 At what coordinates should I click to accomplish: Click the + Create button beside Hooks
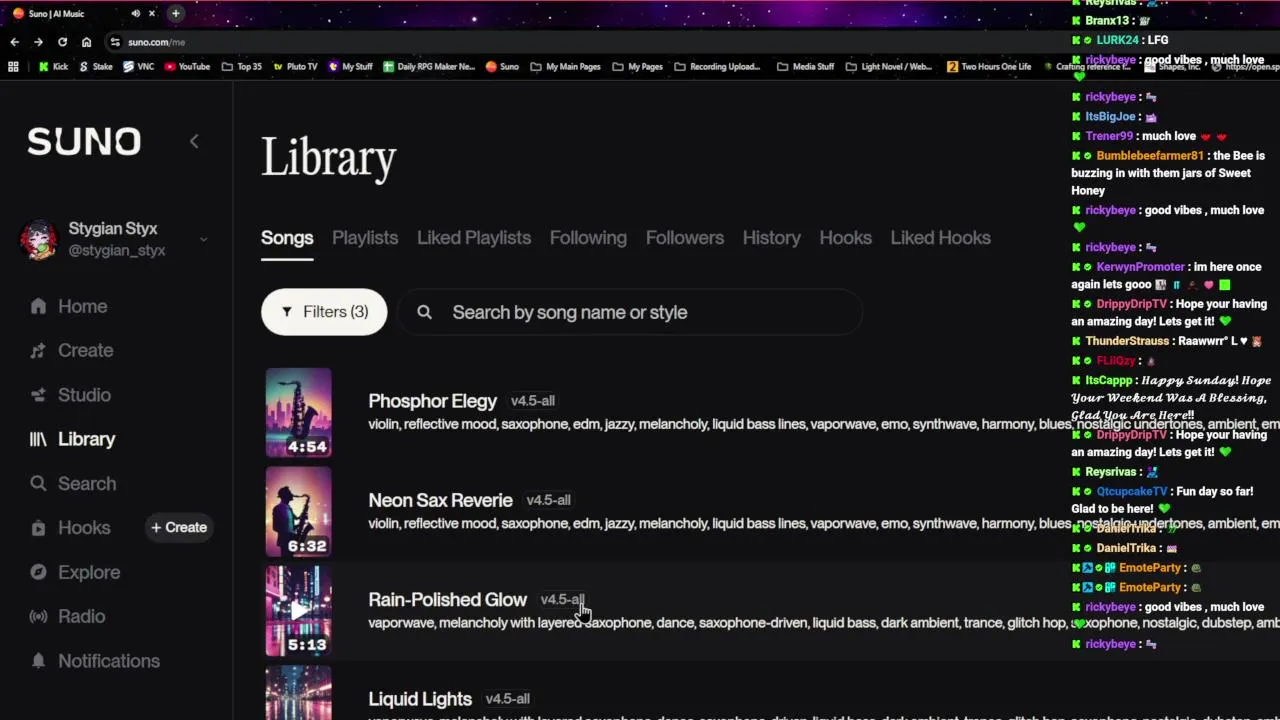[x=178, y=527]
